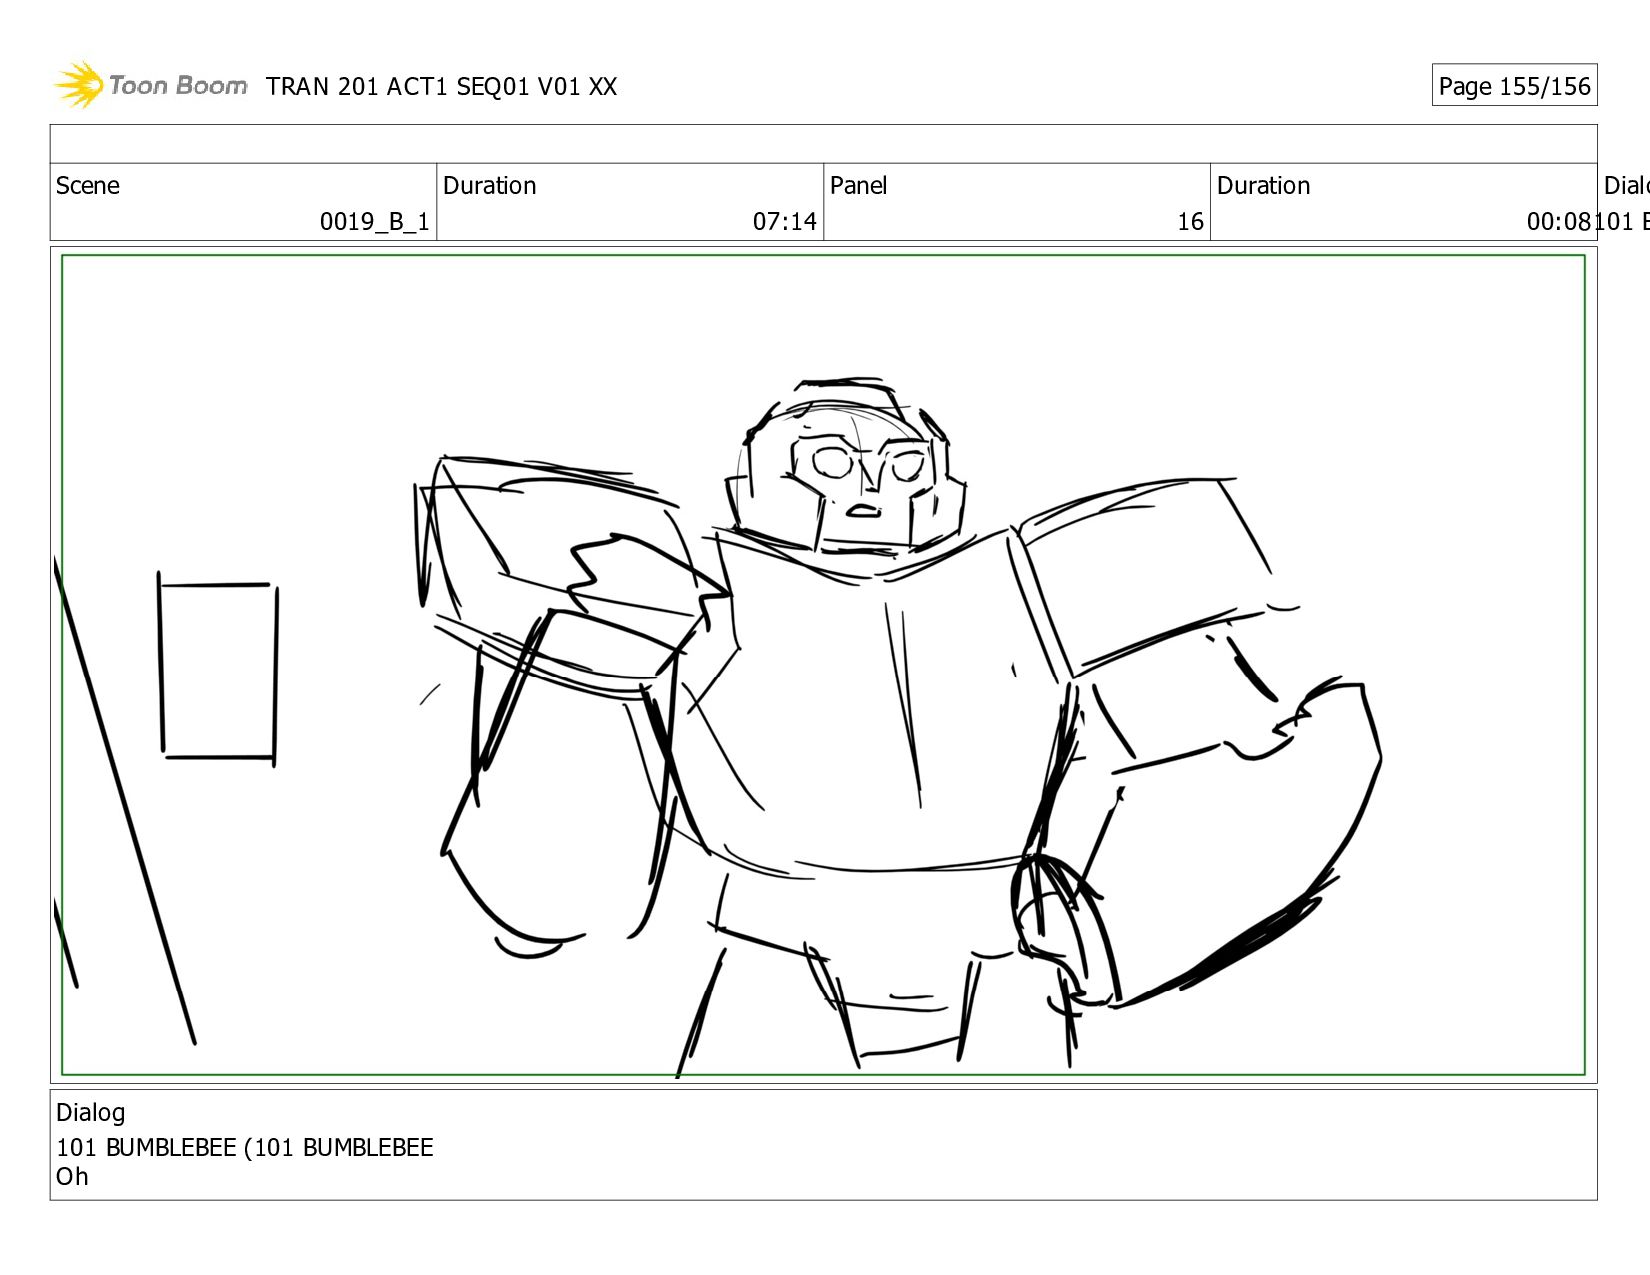The width and height of the screenshot is (1650, 1275).
Task: Click the Duration label beside Scene
Action: (x=490, y=186)
